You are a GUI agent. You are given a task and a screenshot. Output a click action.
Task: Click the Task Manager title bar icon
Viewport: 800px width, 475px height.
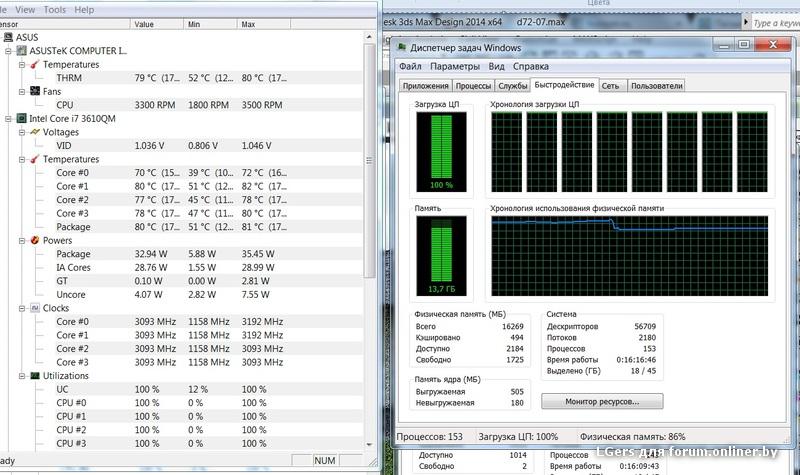(402, 47)
